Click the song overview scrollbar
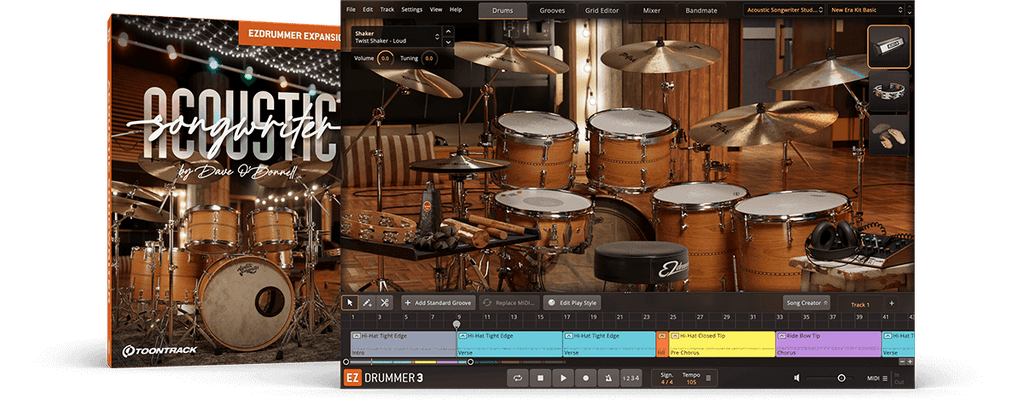1024x416 pixels. pos(408,362)
